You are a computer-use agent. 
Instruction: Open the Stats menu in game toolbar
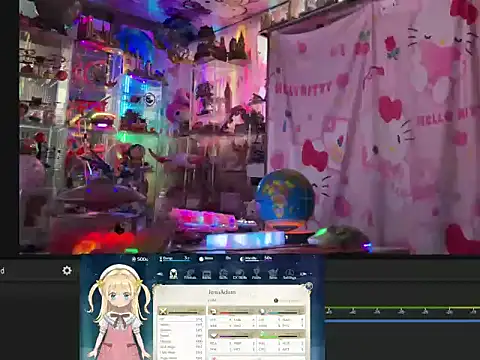[173, 274]
